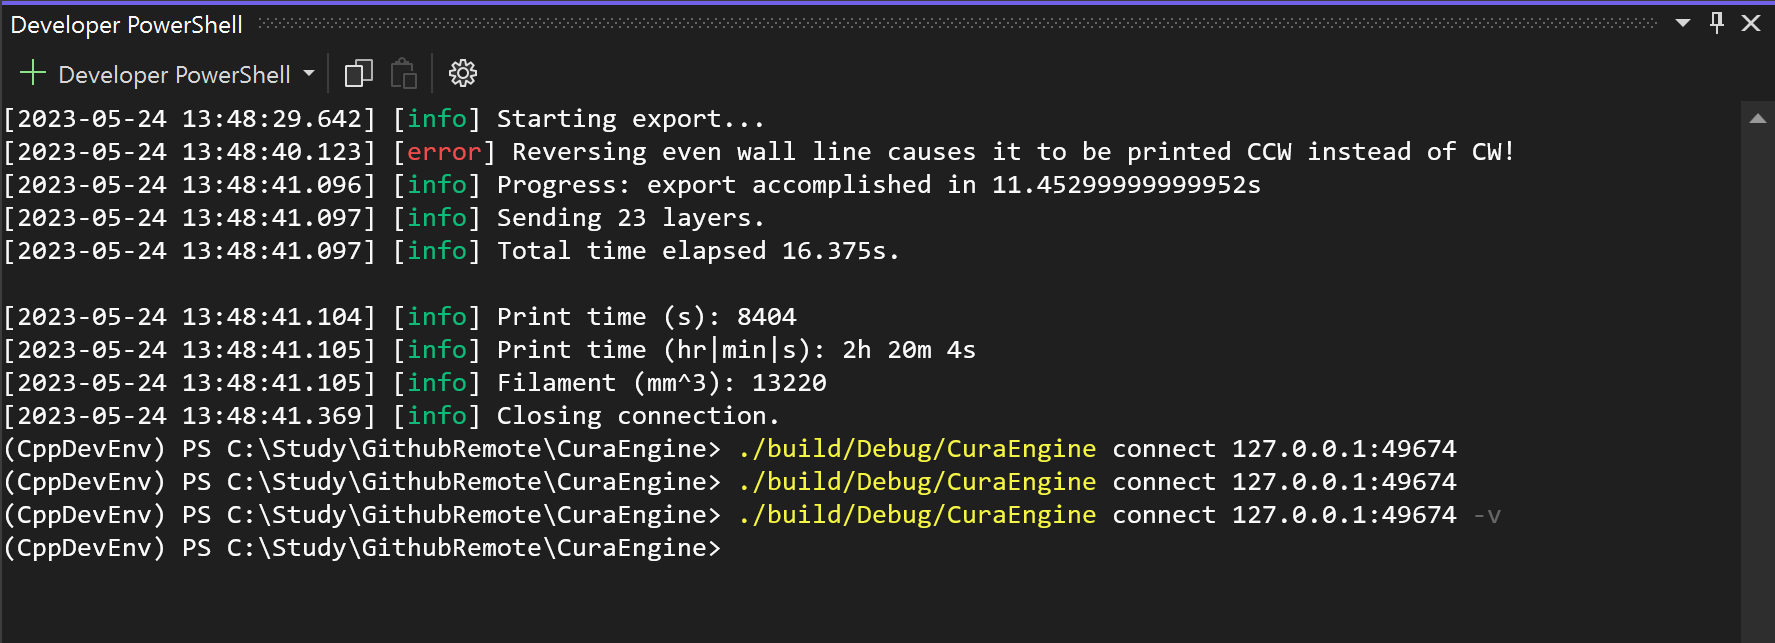1775x643 pixels.
Task: Click the Copy icon in the terminal toolbar
Action: (x=358, y=73)
